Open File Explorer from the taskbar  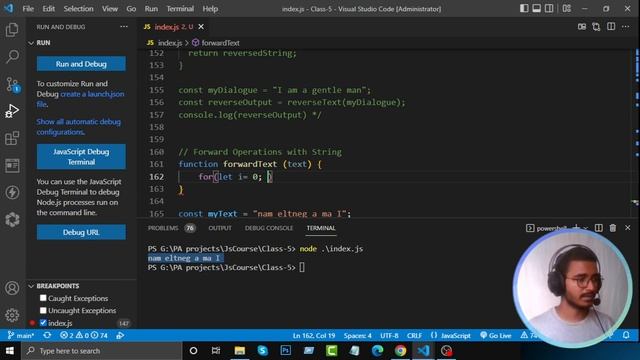pyautogui.click(x=240, y=351)
